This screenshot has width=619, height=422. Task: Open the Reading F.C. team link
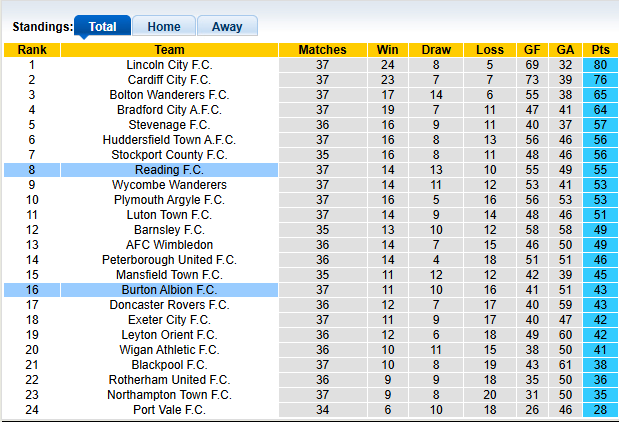click(169, 170)
